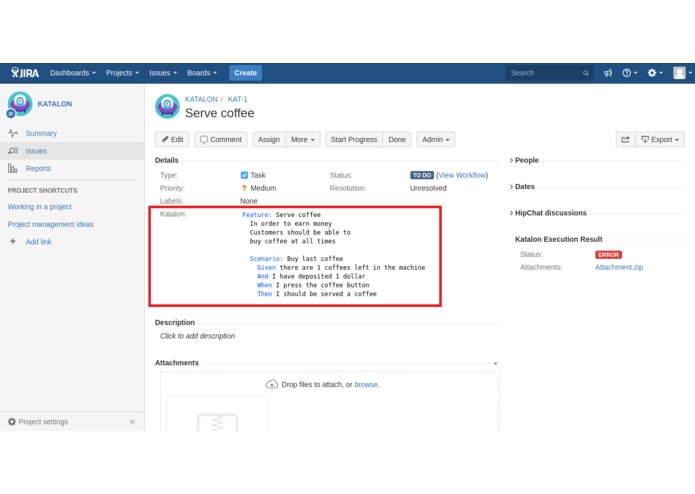Click the Comment button
Image resolution: width=695 pixels, height=494 pixels.
pyautogui.click(x=221, y=140)
